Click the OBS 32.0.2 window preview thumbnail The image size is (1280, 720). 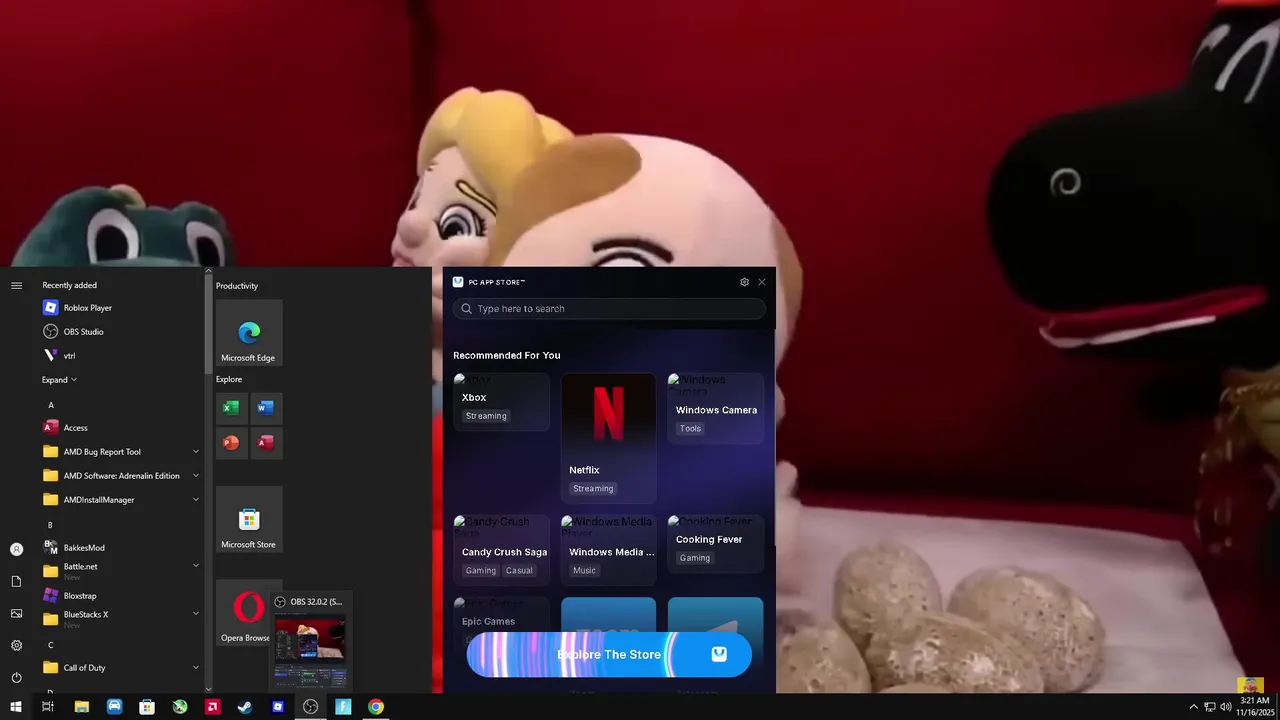pyautogui.click(x=310, y=650)
